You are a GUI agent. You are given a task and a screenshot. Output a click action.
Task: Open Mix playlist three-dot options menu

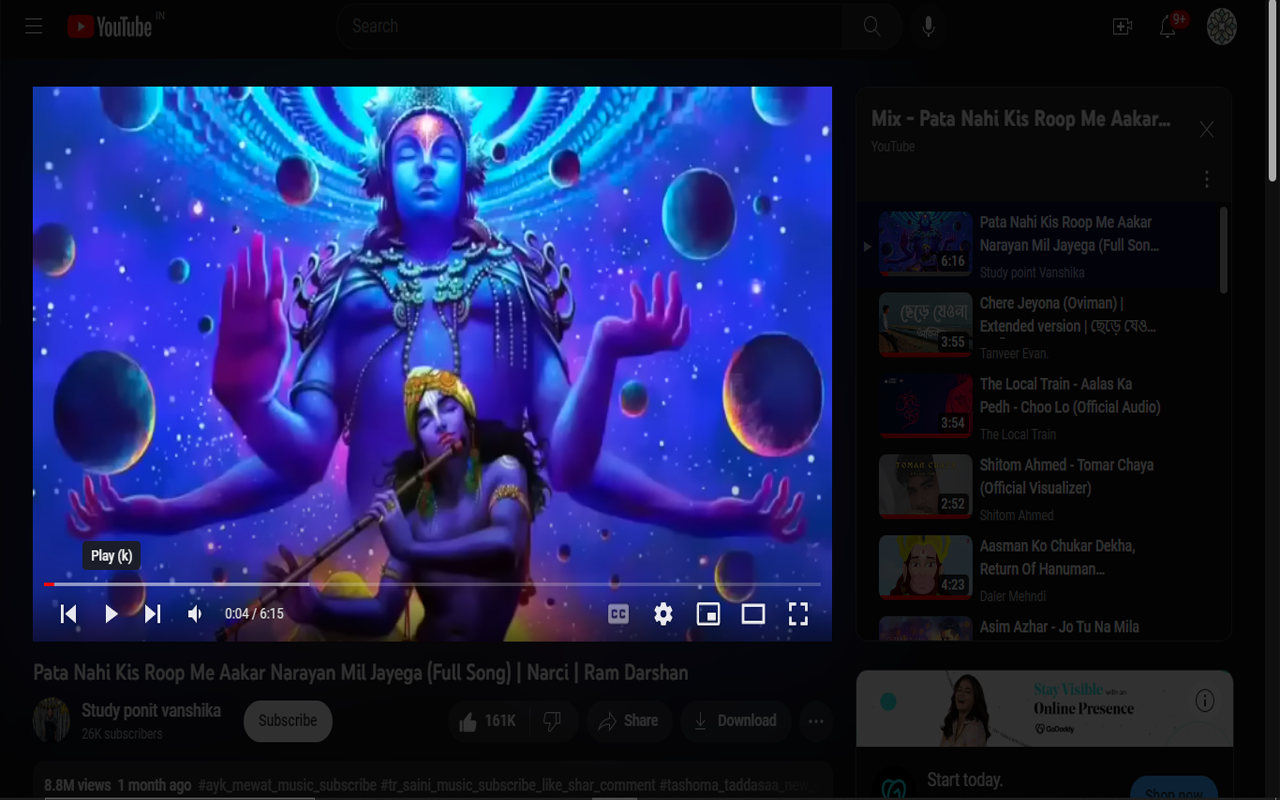coord(1207,179)
